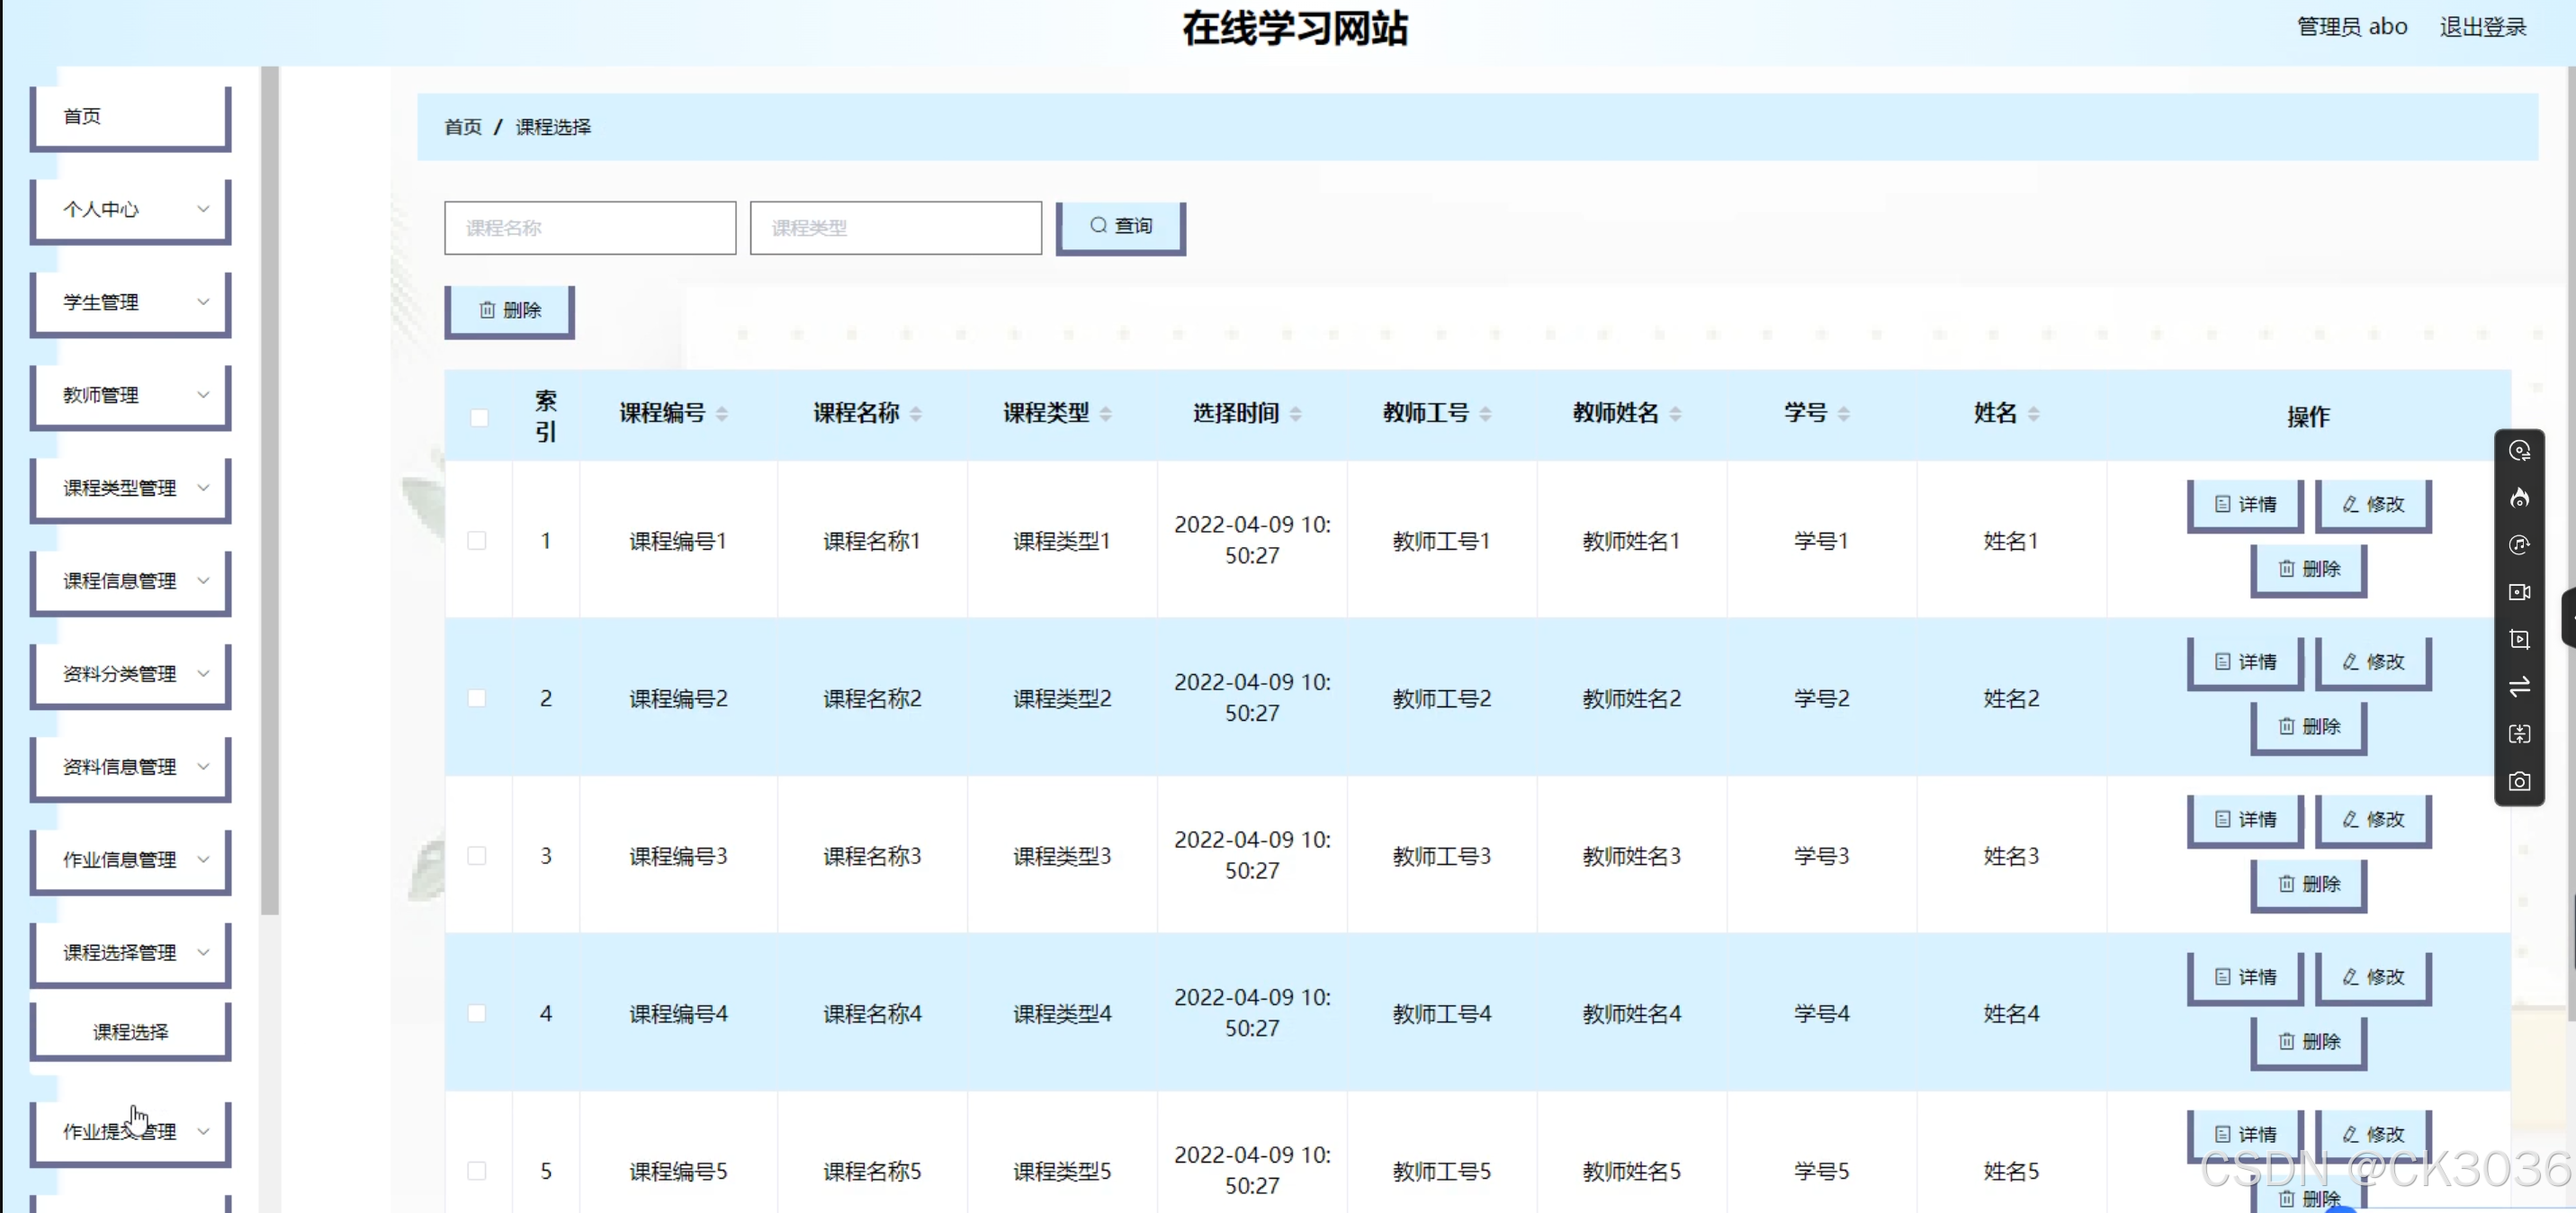Viewport: 2576px width, 1213px height.
Task: Click the swap arrows transfer icon
Action: click(x=2519, y=686)
